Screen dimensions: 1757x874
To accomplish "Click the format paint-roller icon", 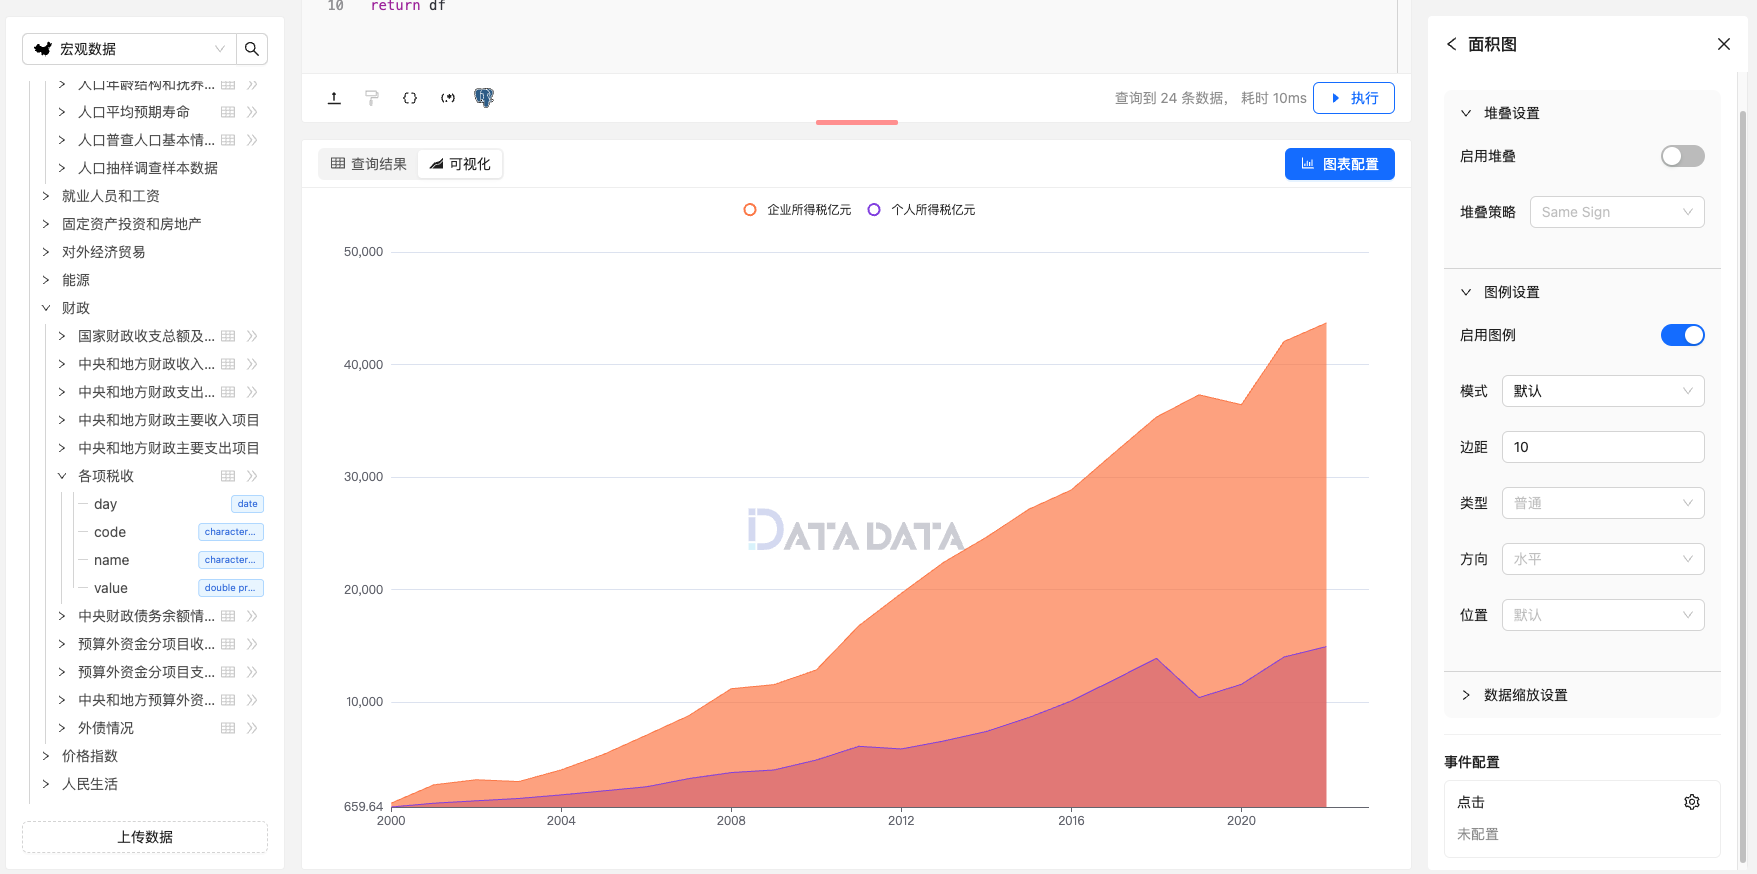I will coord(372,98).
